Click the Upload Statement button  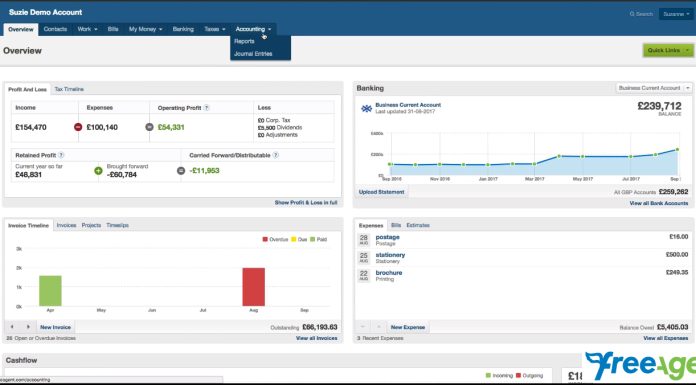tap(381, 192)
